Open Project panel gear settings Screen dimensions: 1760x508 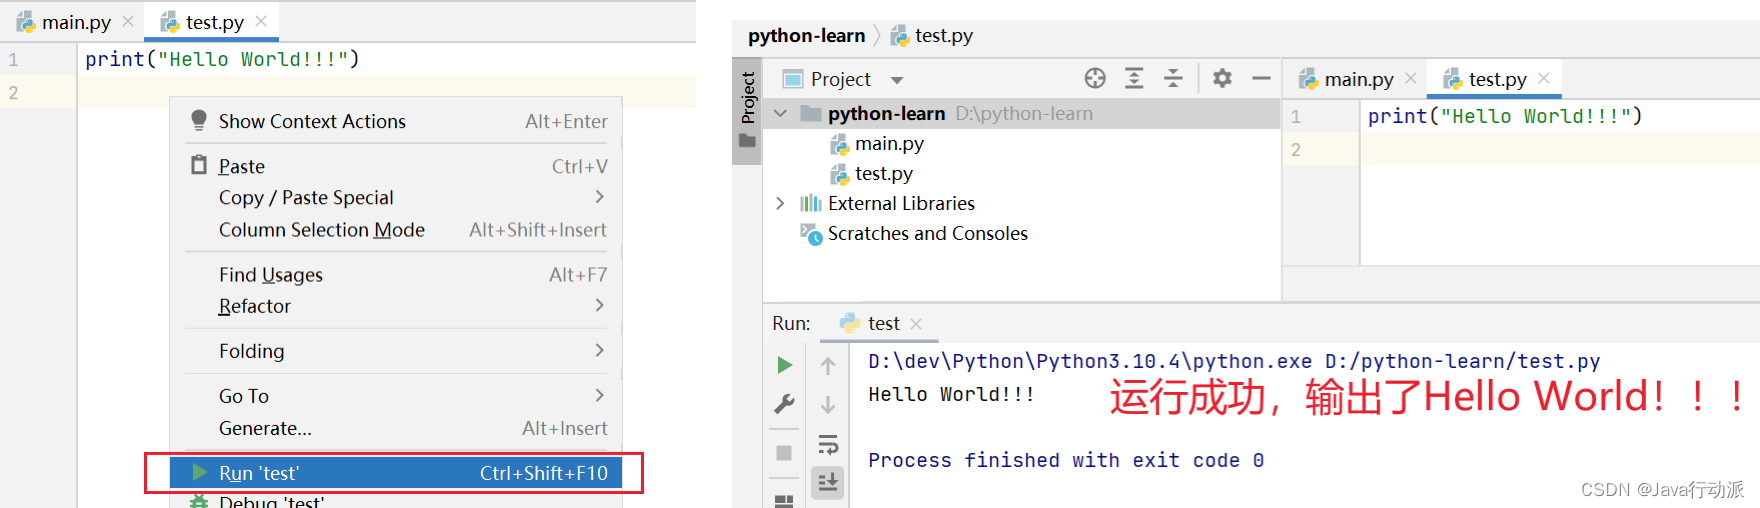[x=1222, y=78]
